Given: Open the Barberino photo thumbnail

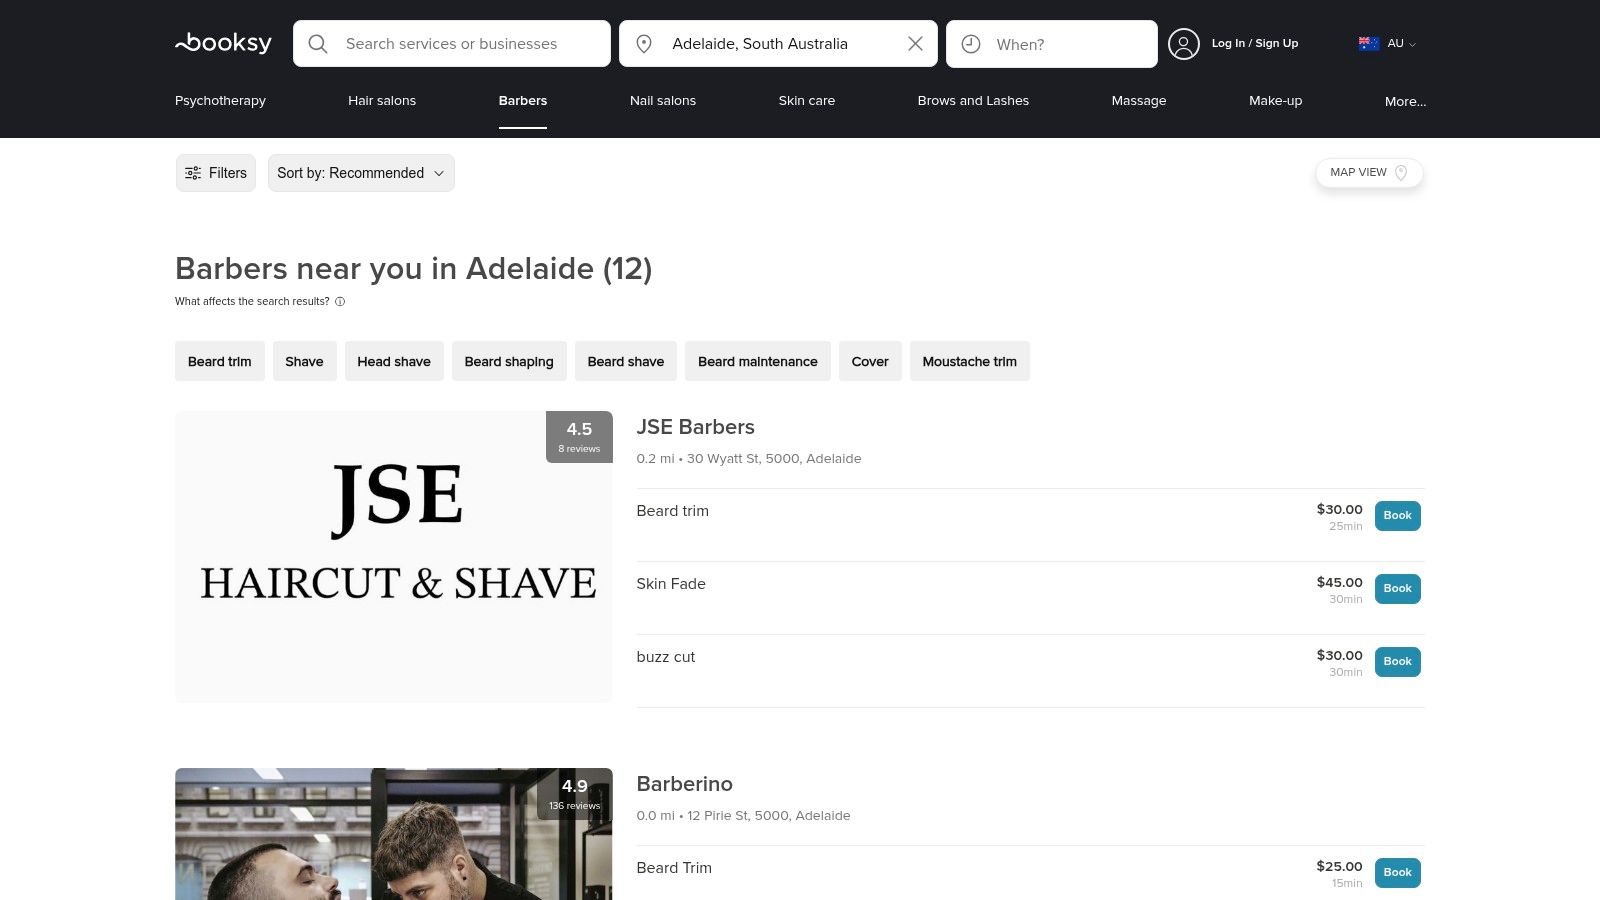Looking at the screenshot, I should pyautogui.click(x=394, y=834).
